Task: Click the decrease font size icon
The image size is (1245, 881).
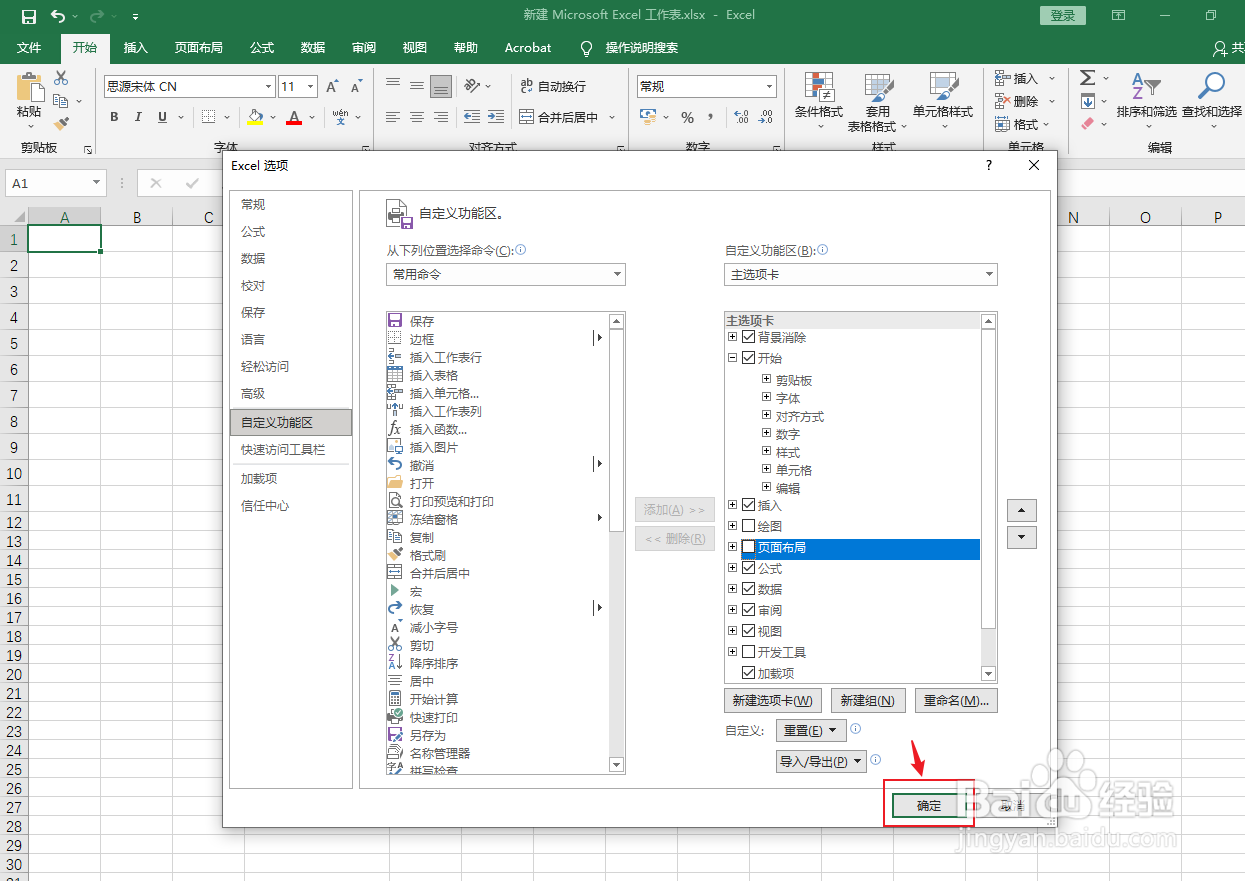Action: [355, 87]
